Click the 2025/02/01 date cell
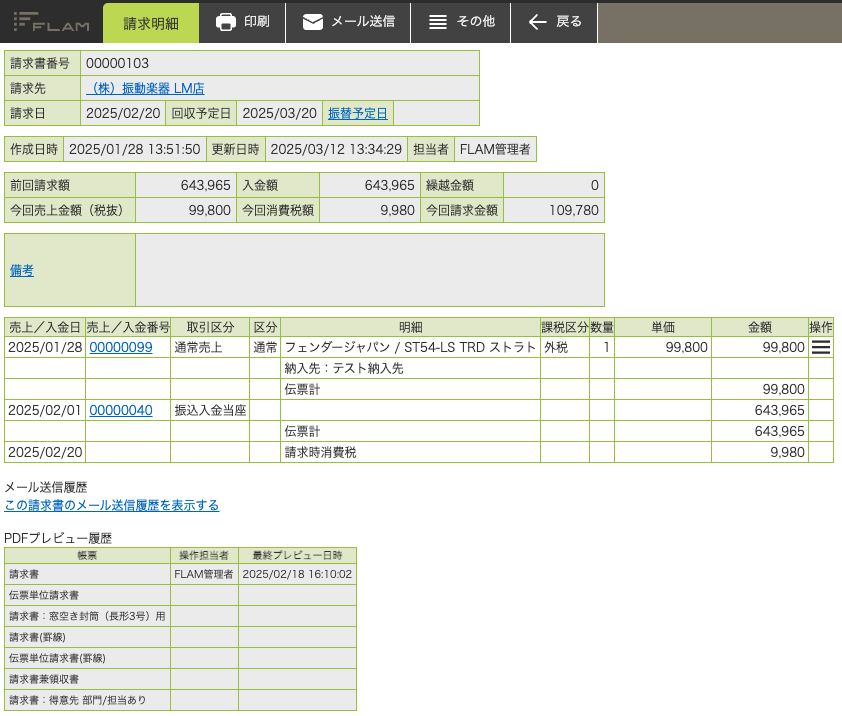 point(45,410)
